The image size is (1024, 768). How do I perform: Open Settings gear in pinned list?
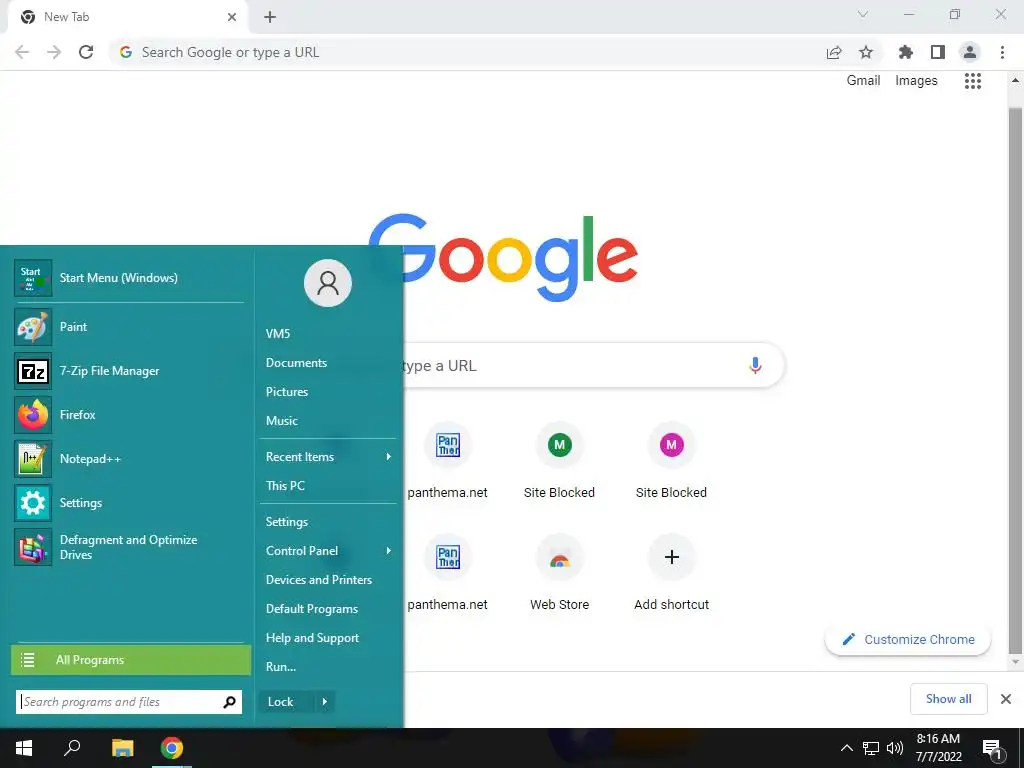(129, 502)
